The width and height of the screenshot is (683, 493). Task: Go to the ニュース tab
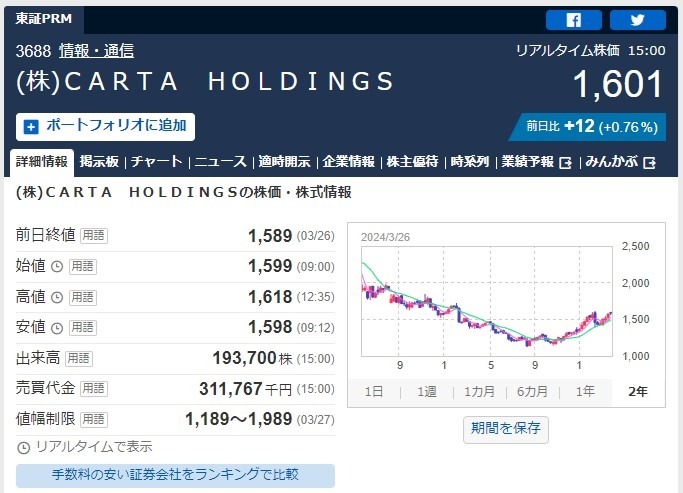tap(220, 162)
